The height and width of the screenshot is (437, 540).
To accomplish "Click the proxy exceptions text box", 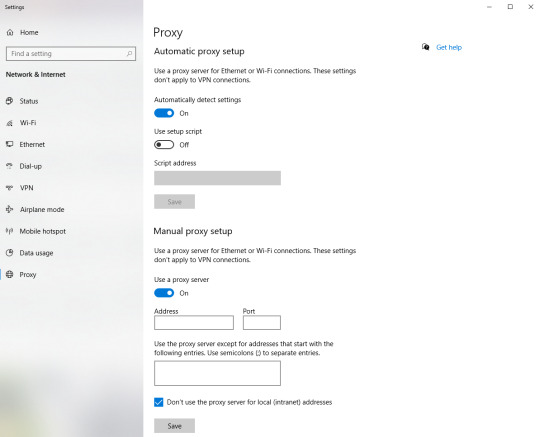I will (x=217, y=373).
